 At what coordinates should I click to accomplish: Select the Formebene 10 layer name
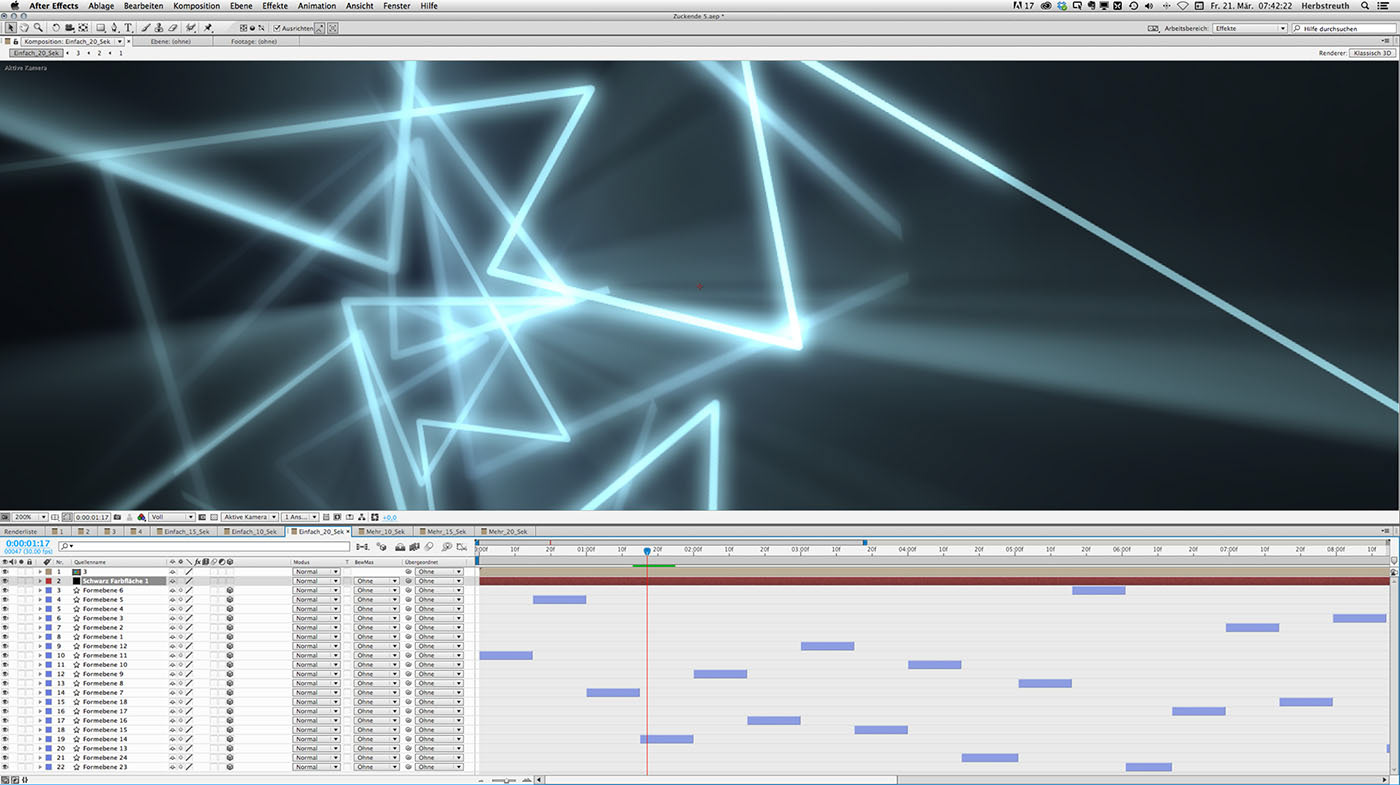(105, 664)
